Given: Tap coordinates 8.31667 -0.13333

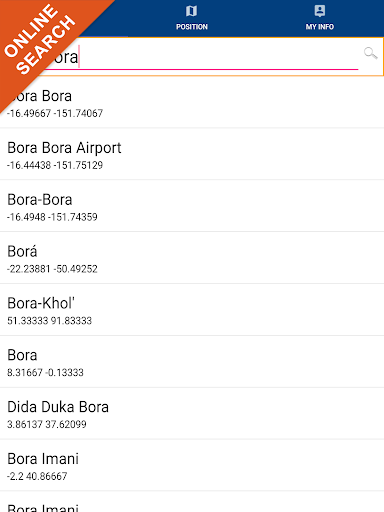Looking at the screenshot, I should tap(45, 372).
